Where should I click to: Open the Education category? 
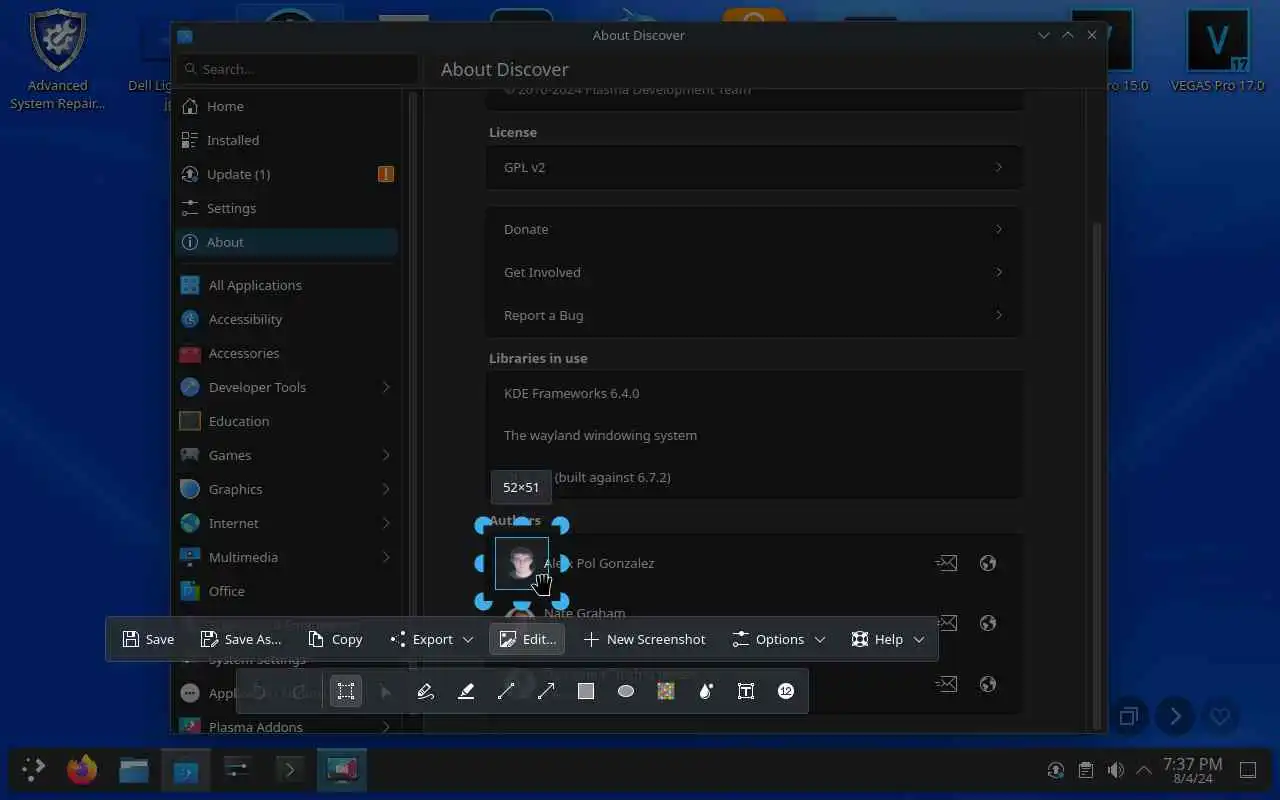[286, 421]
